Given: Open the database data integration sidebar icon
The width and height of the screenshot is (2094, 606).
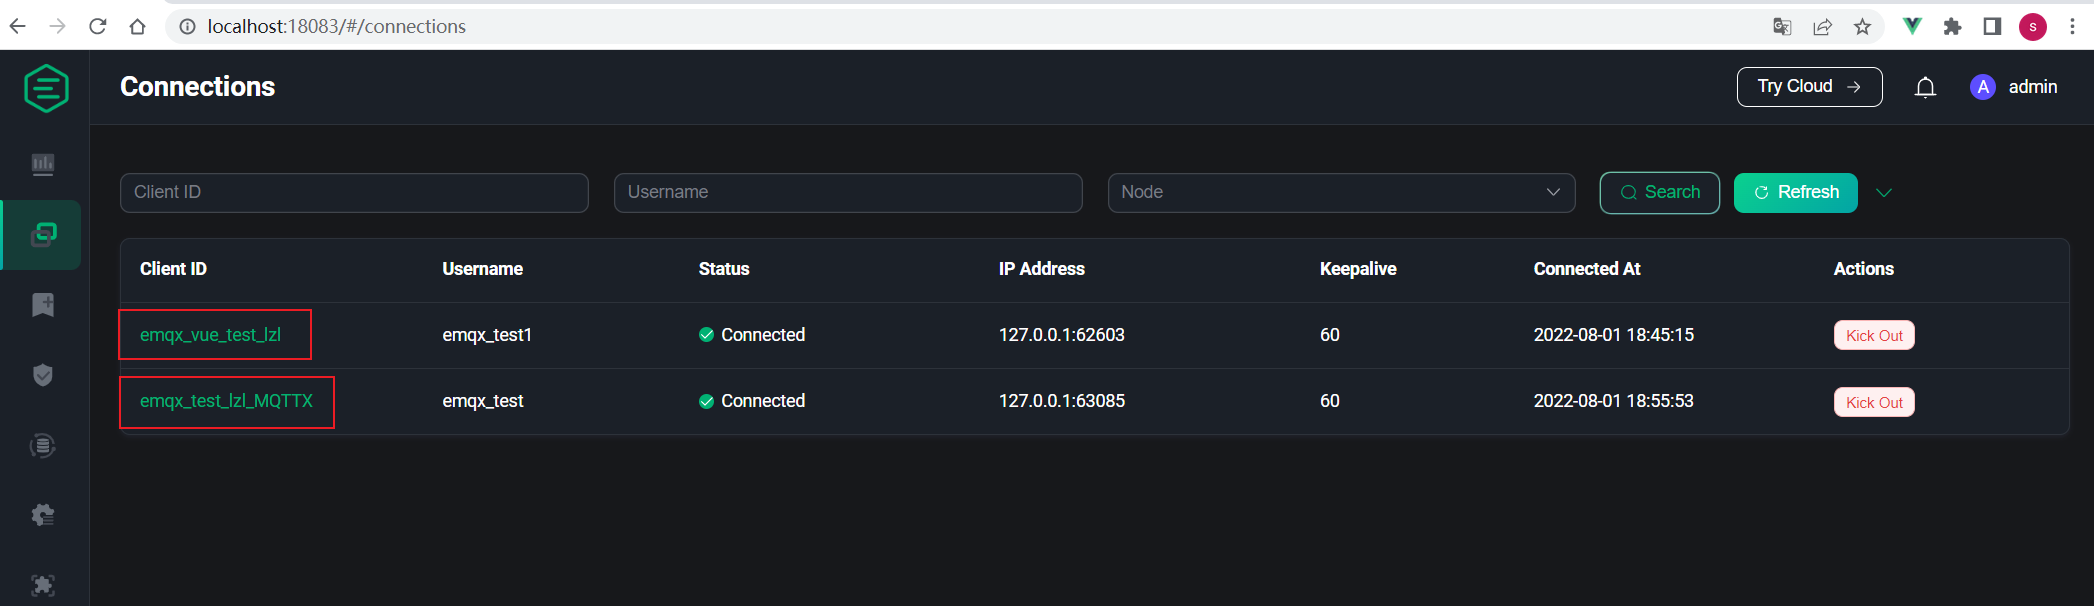Looking at the screenshot, I should [43, 446].
